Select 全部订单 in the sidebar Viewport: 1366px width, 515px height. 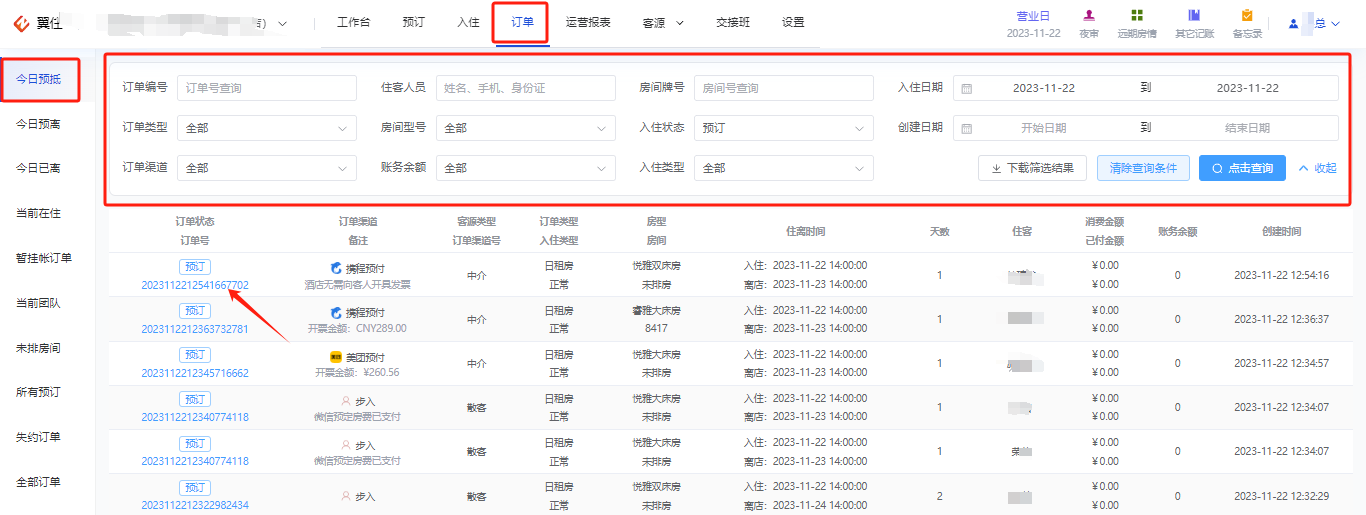(38, 482)
